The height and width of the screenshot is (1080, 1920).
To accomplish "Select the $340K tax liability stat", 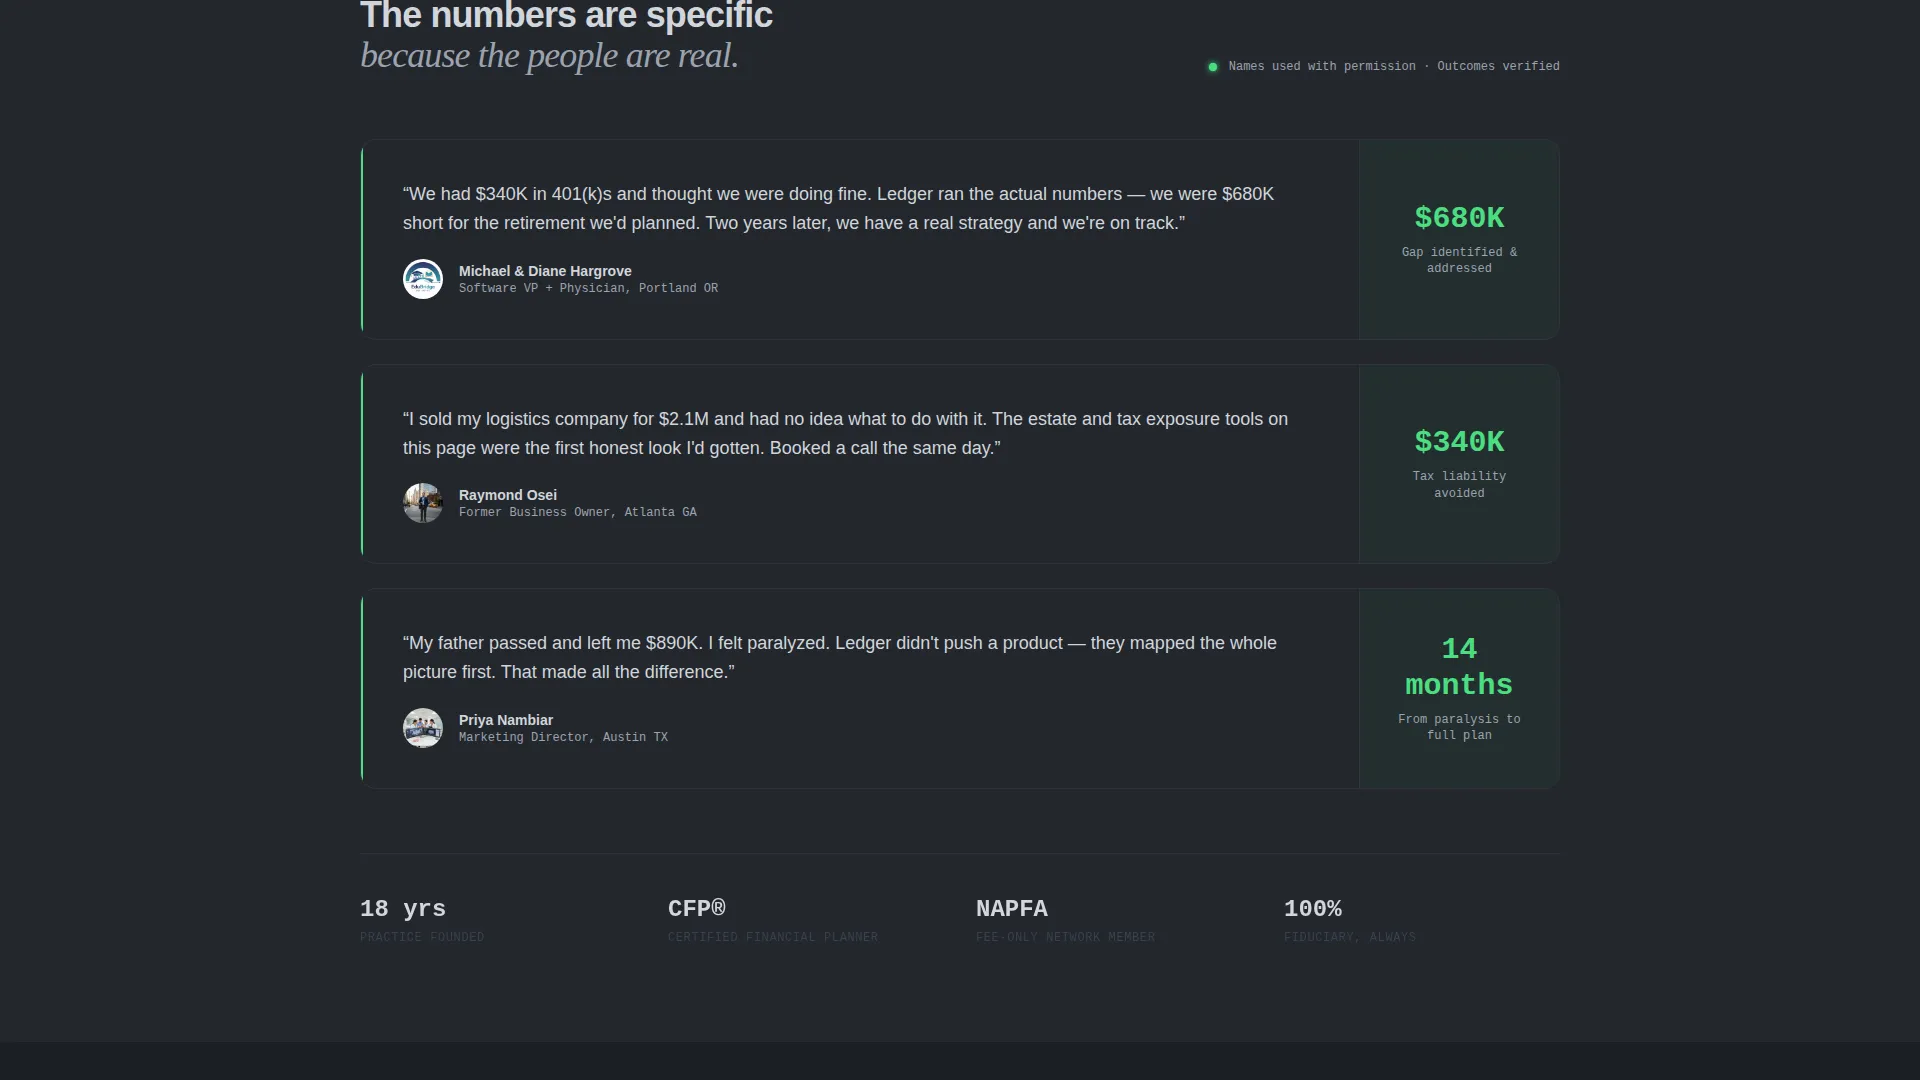I will pos(1459,464).
